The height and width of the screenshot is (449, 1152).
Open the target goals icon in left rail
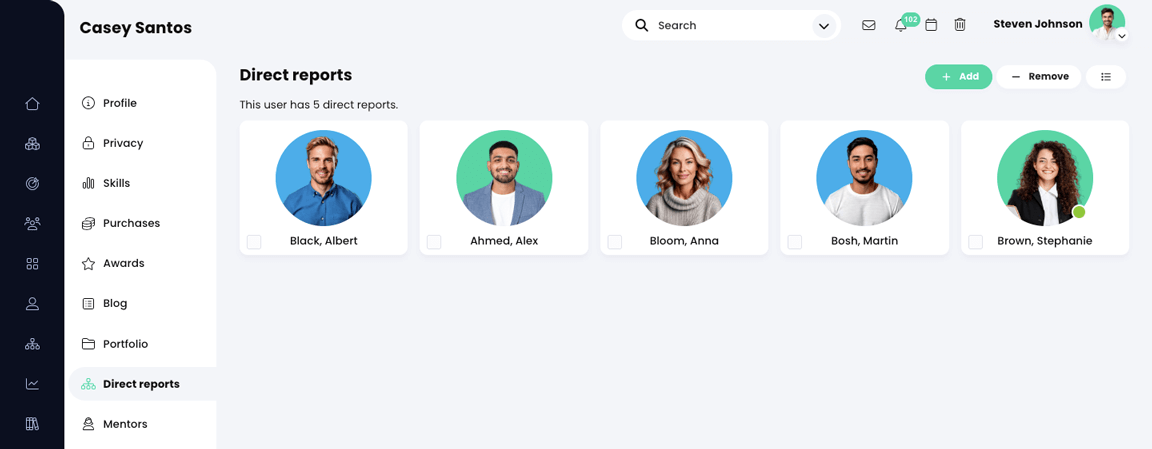pos(32,184)
